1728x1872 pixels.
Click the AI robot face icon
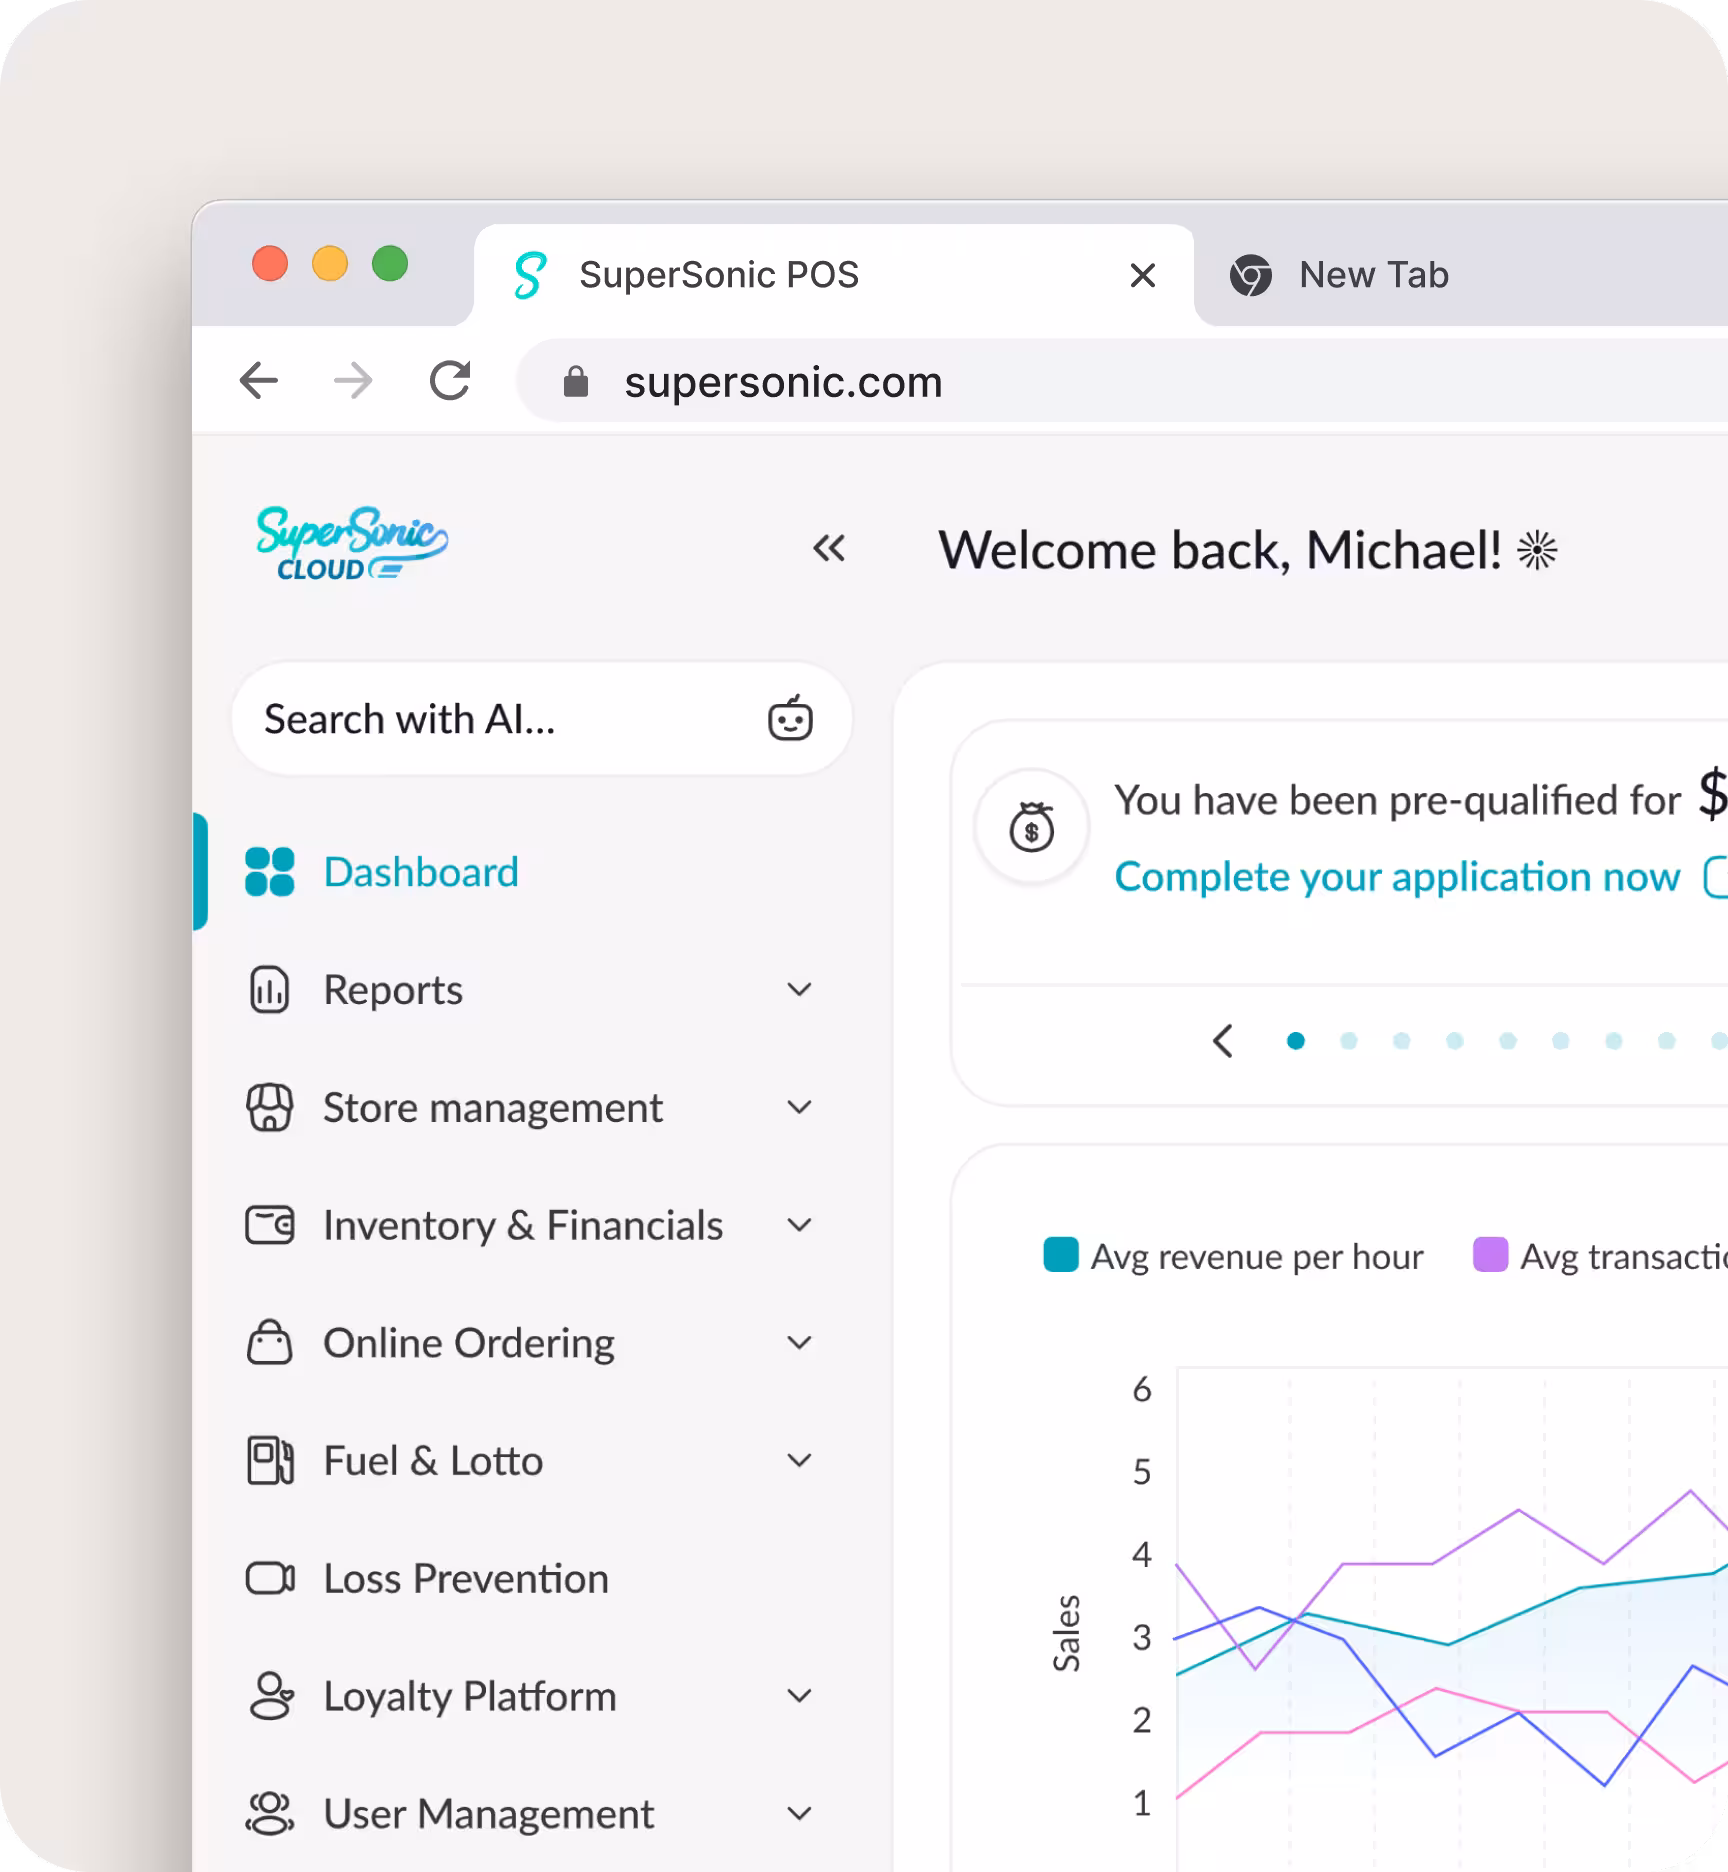click(x=790, y=718)
